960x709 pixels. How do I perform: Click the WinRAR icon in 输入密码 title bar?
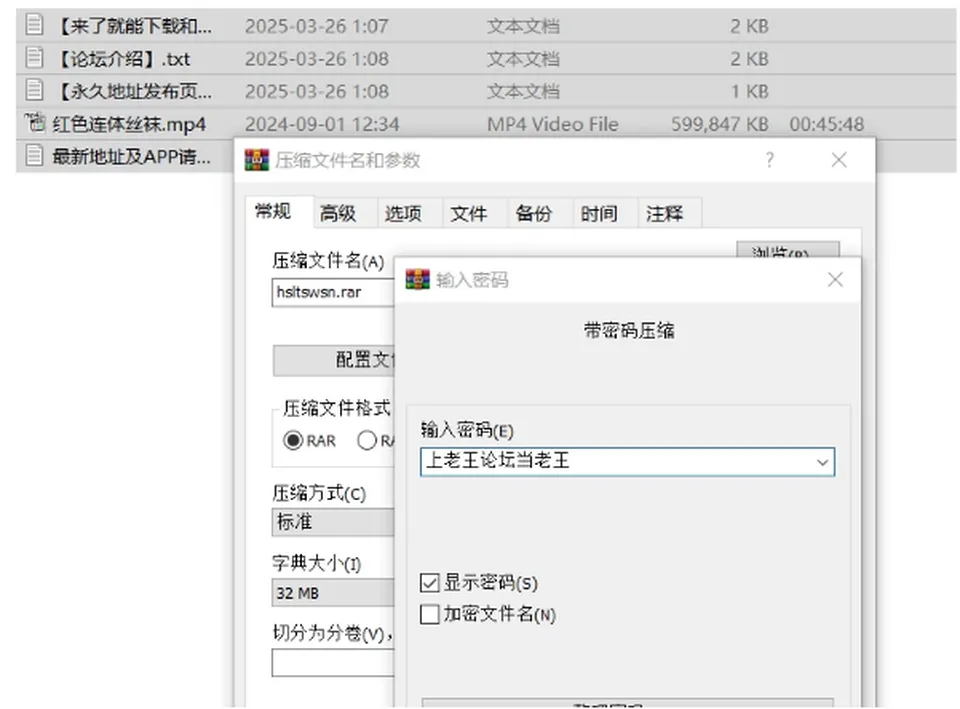tap(418, 280)
